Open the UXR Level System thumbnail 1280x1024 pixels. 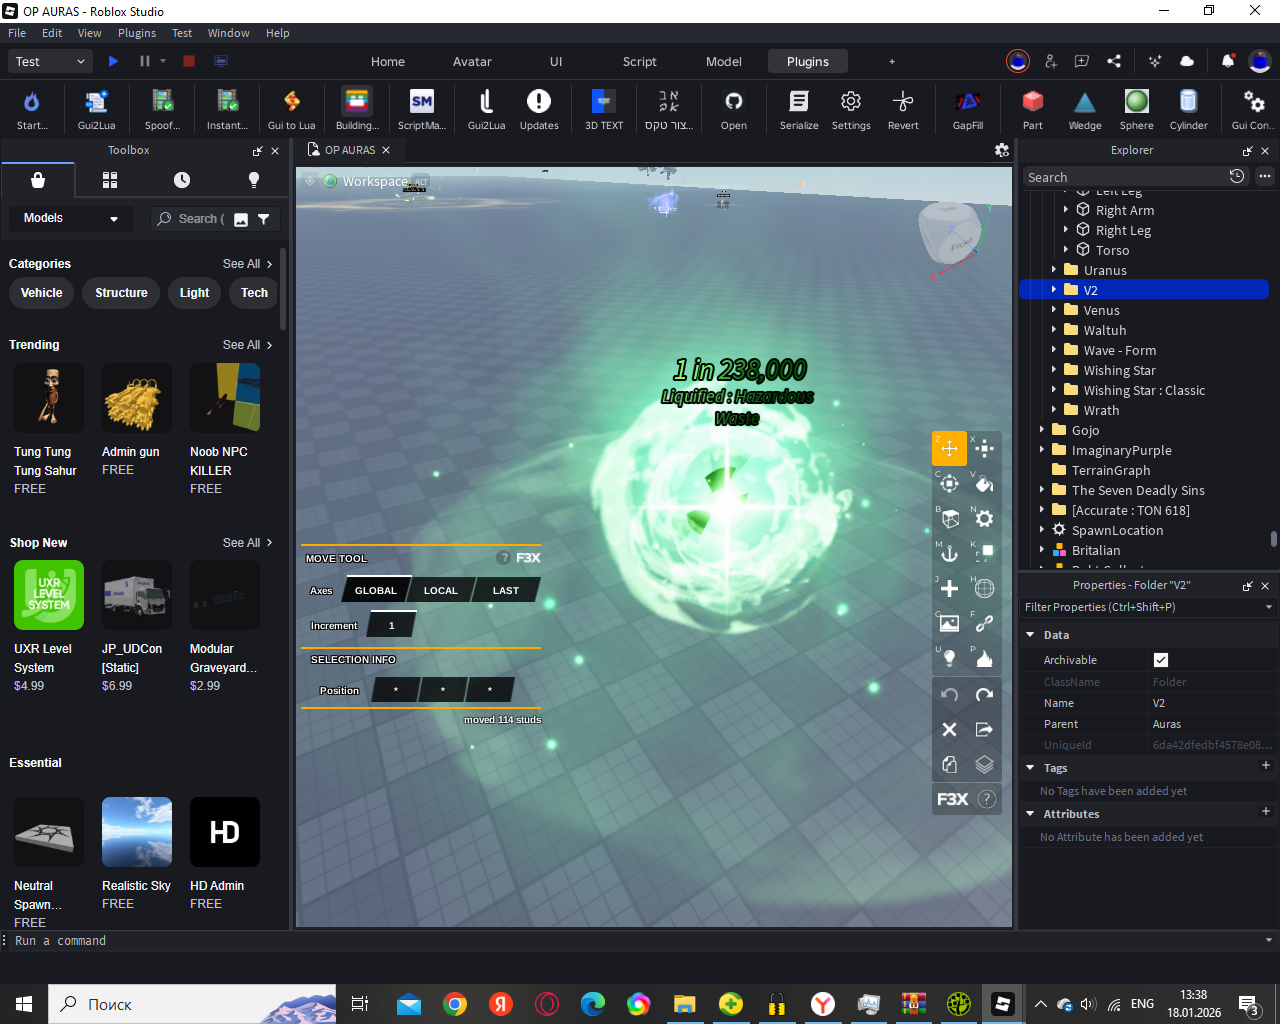point(49,595)
